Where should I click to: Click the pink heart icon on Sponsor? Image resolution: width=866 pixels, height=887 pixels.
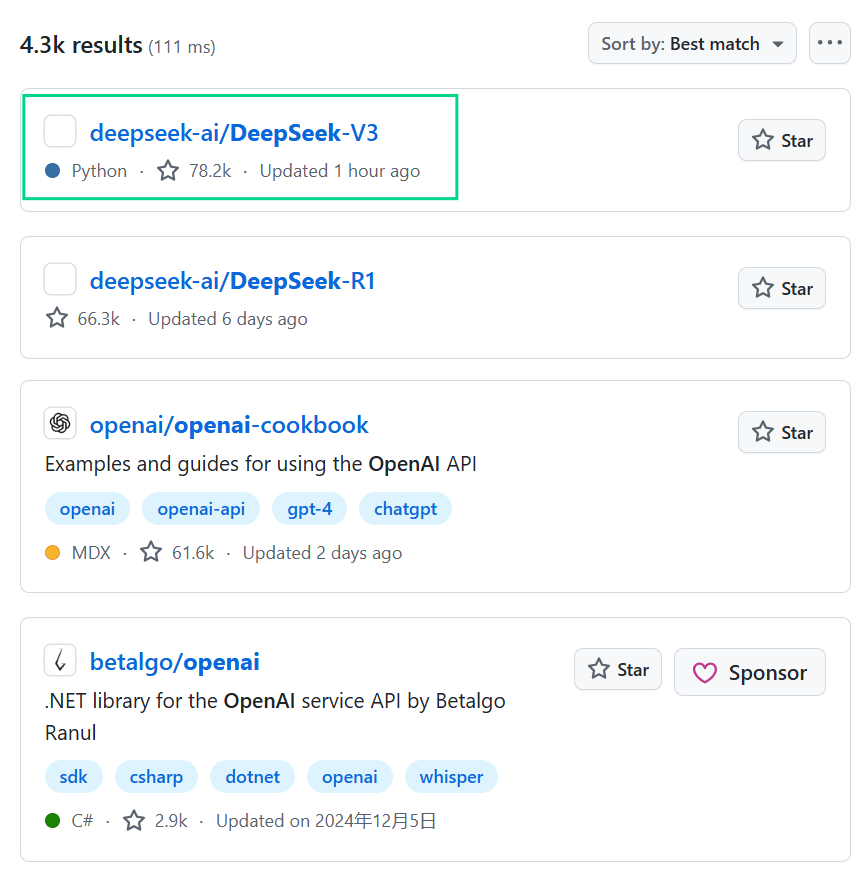point(705,673)
